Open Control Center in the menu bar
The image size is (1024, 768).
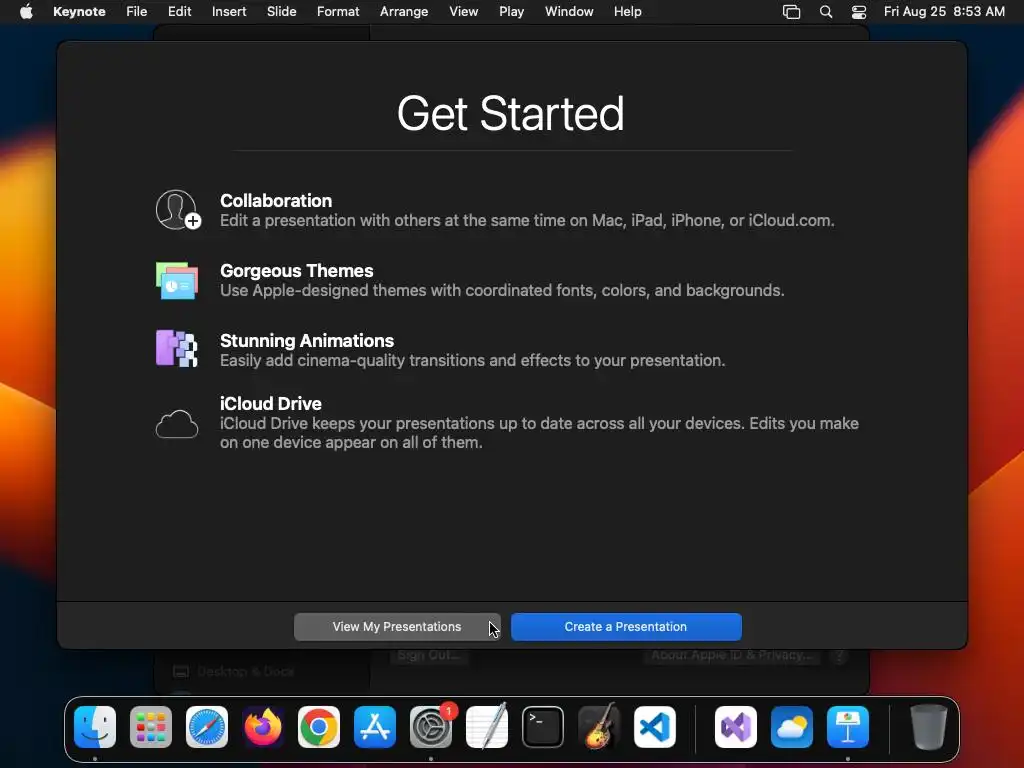[x=859, y=12]
